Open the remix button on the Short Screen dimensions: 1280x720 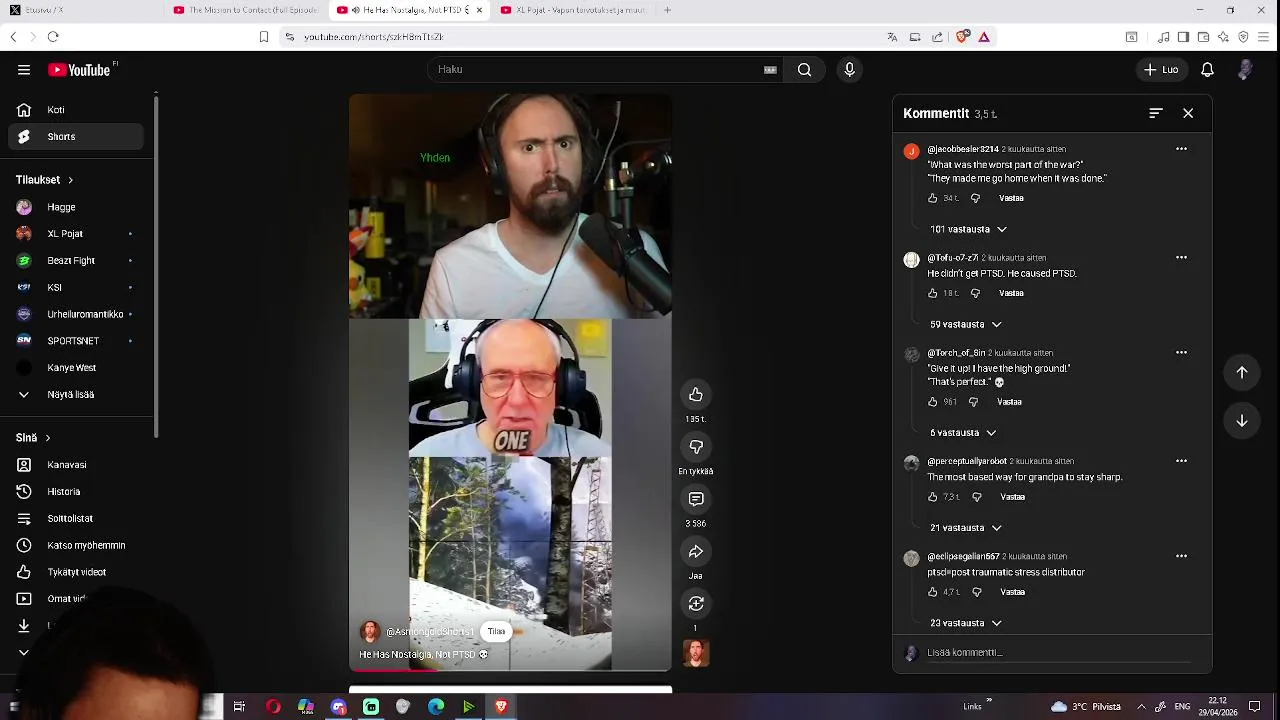point(696,603)
